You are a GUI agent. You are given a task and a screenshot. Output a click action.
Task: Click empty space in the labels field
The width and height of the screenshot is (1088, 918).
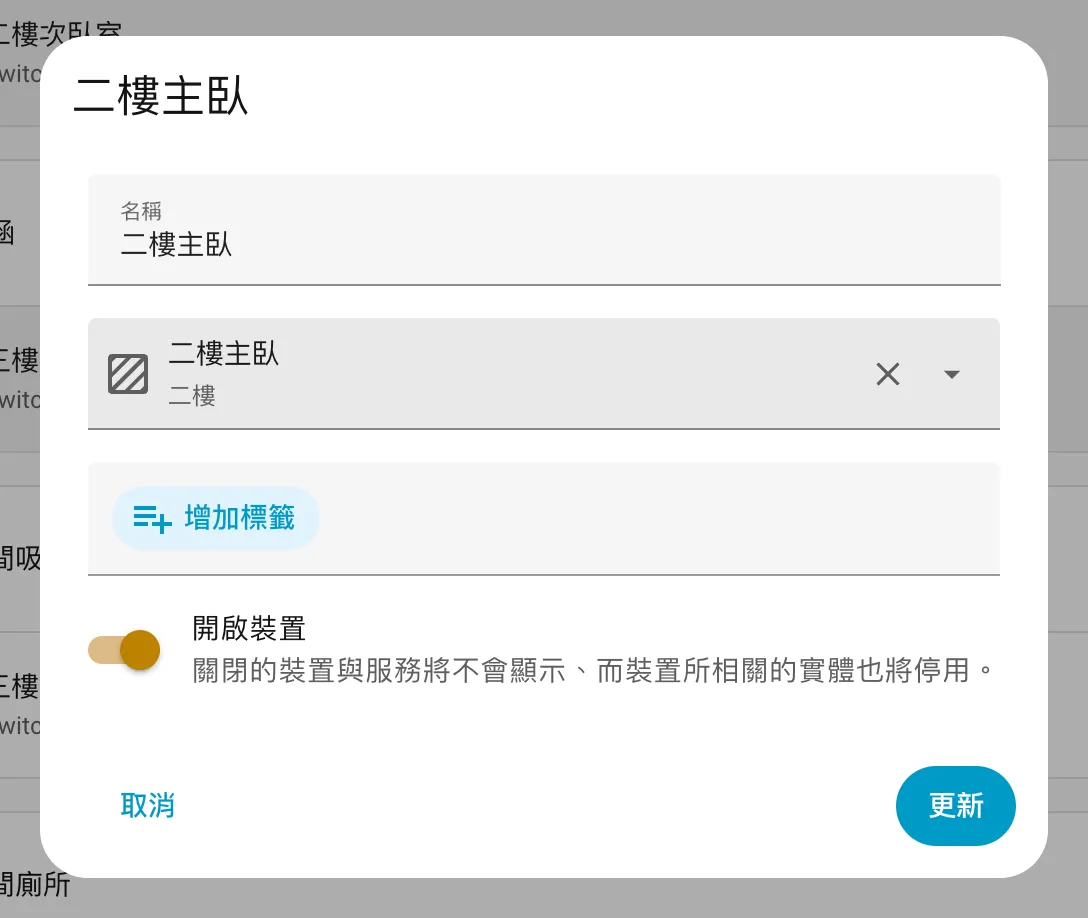point(650,518)
